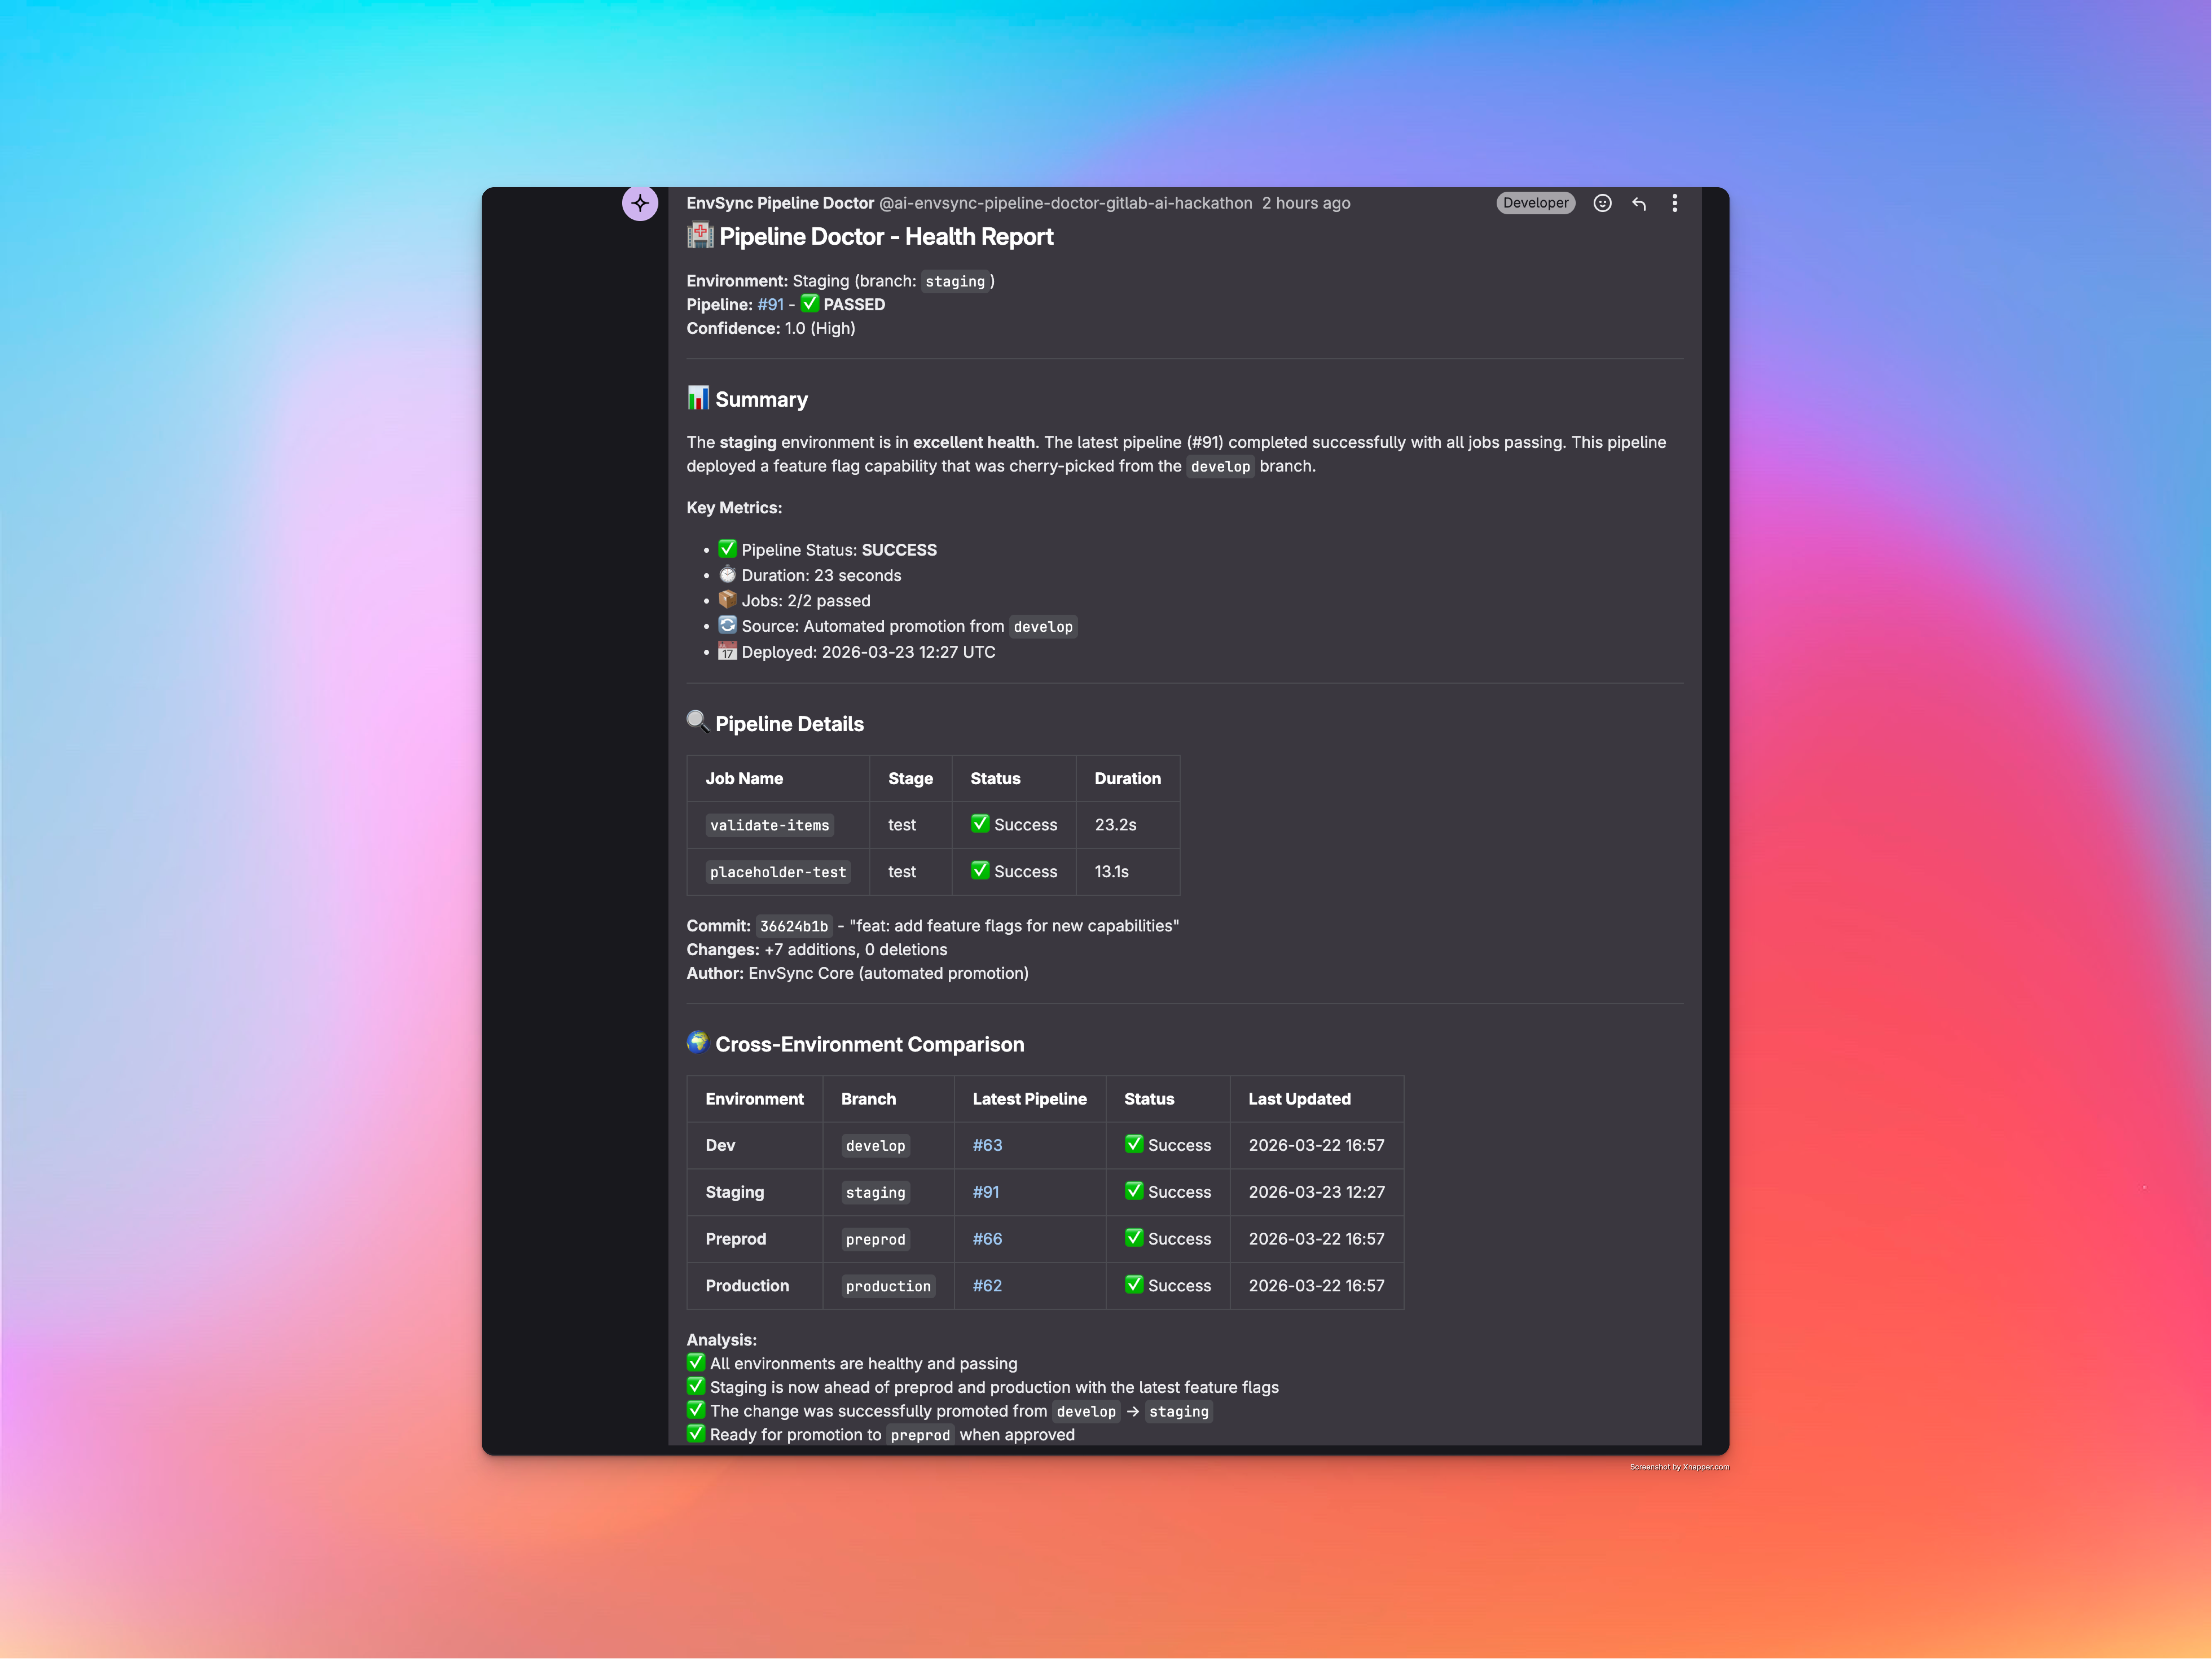Click EnvSync Pipeline Doctor author name

(780, 203)
